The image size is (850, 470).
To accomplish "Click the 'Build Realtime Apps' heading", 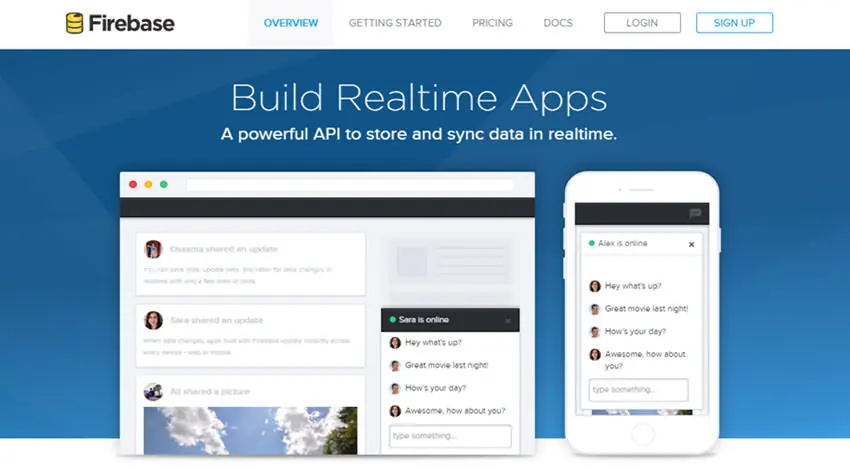I will [419, 98].
